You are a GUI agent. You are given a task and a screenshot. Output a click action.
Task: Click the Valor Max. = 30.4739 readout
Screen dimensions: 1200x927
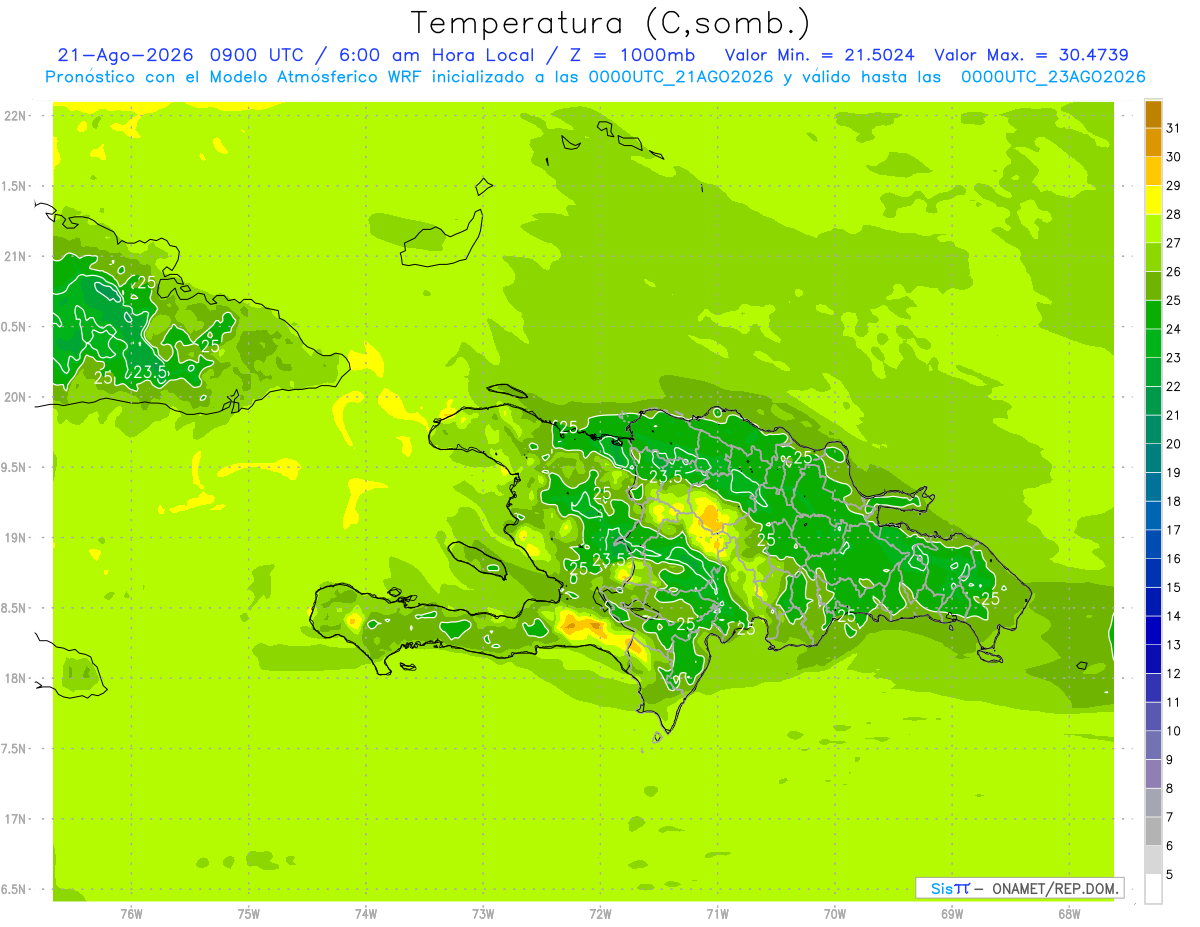click(x=1031, y=55)
